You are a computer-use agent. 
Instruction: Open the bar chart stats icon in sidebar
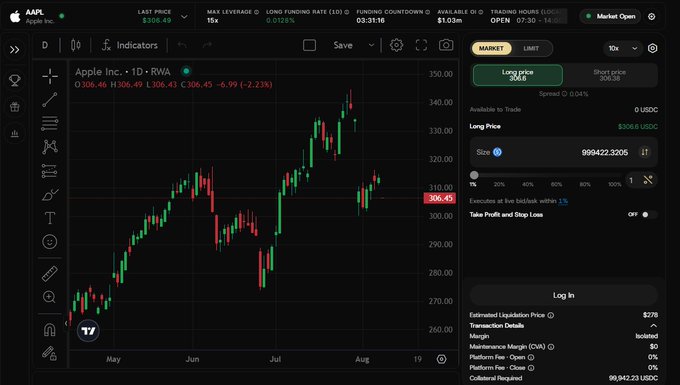coord(15,134)
